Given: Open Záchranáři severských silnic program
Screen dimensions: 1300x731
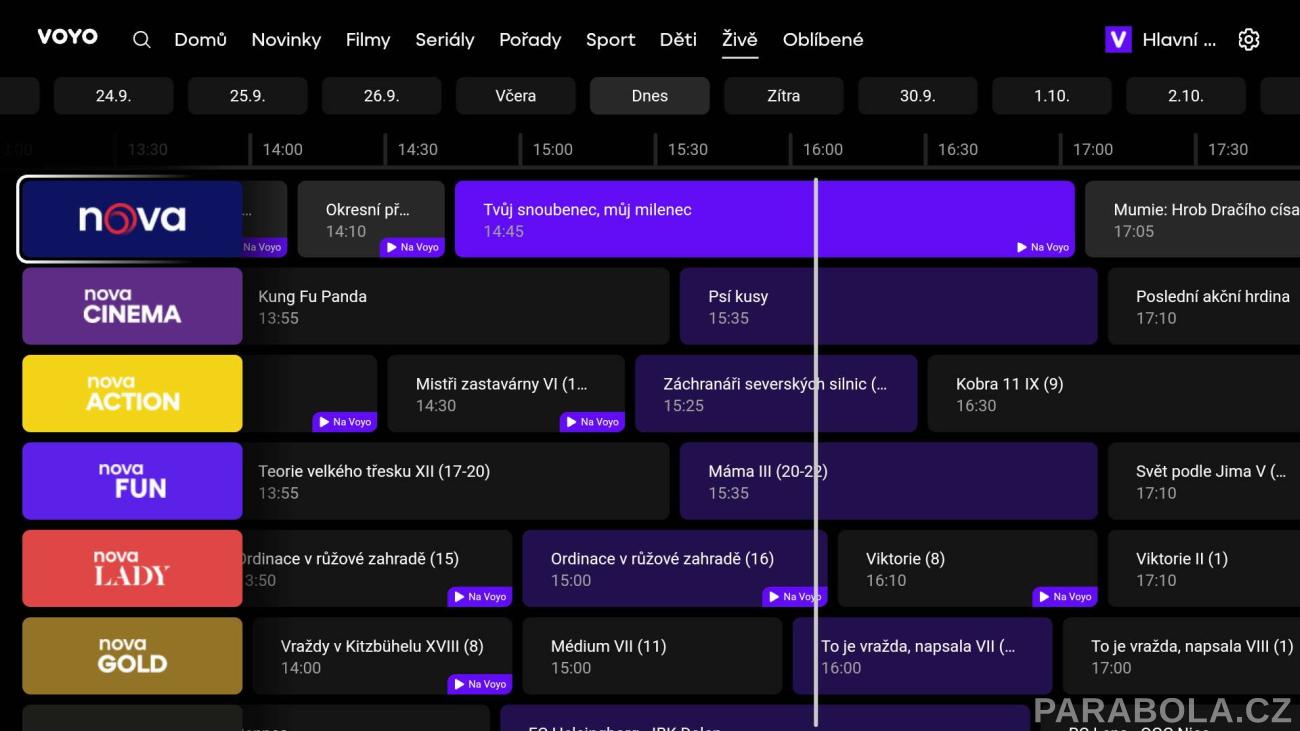Looking at the screenshot, I should [x=776, y=394].
